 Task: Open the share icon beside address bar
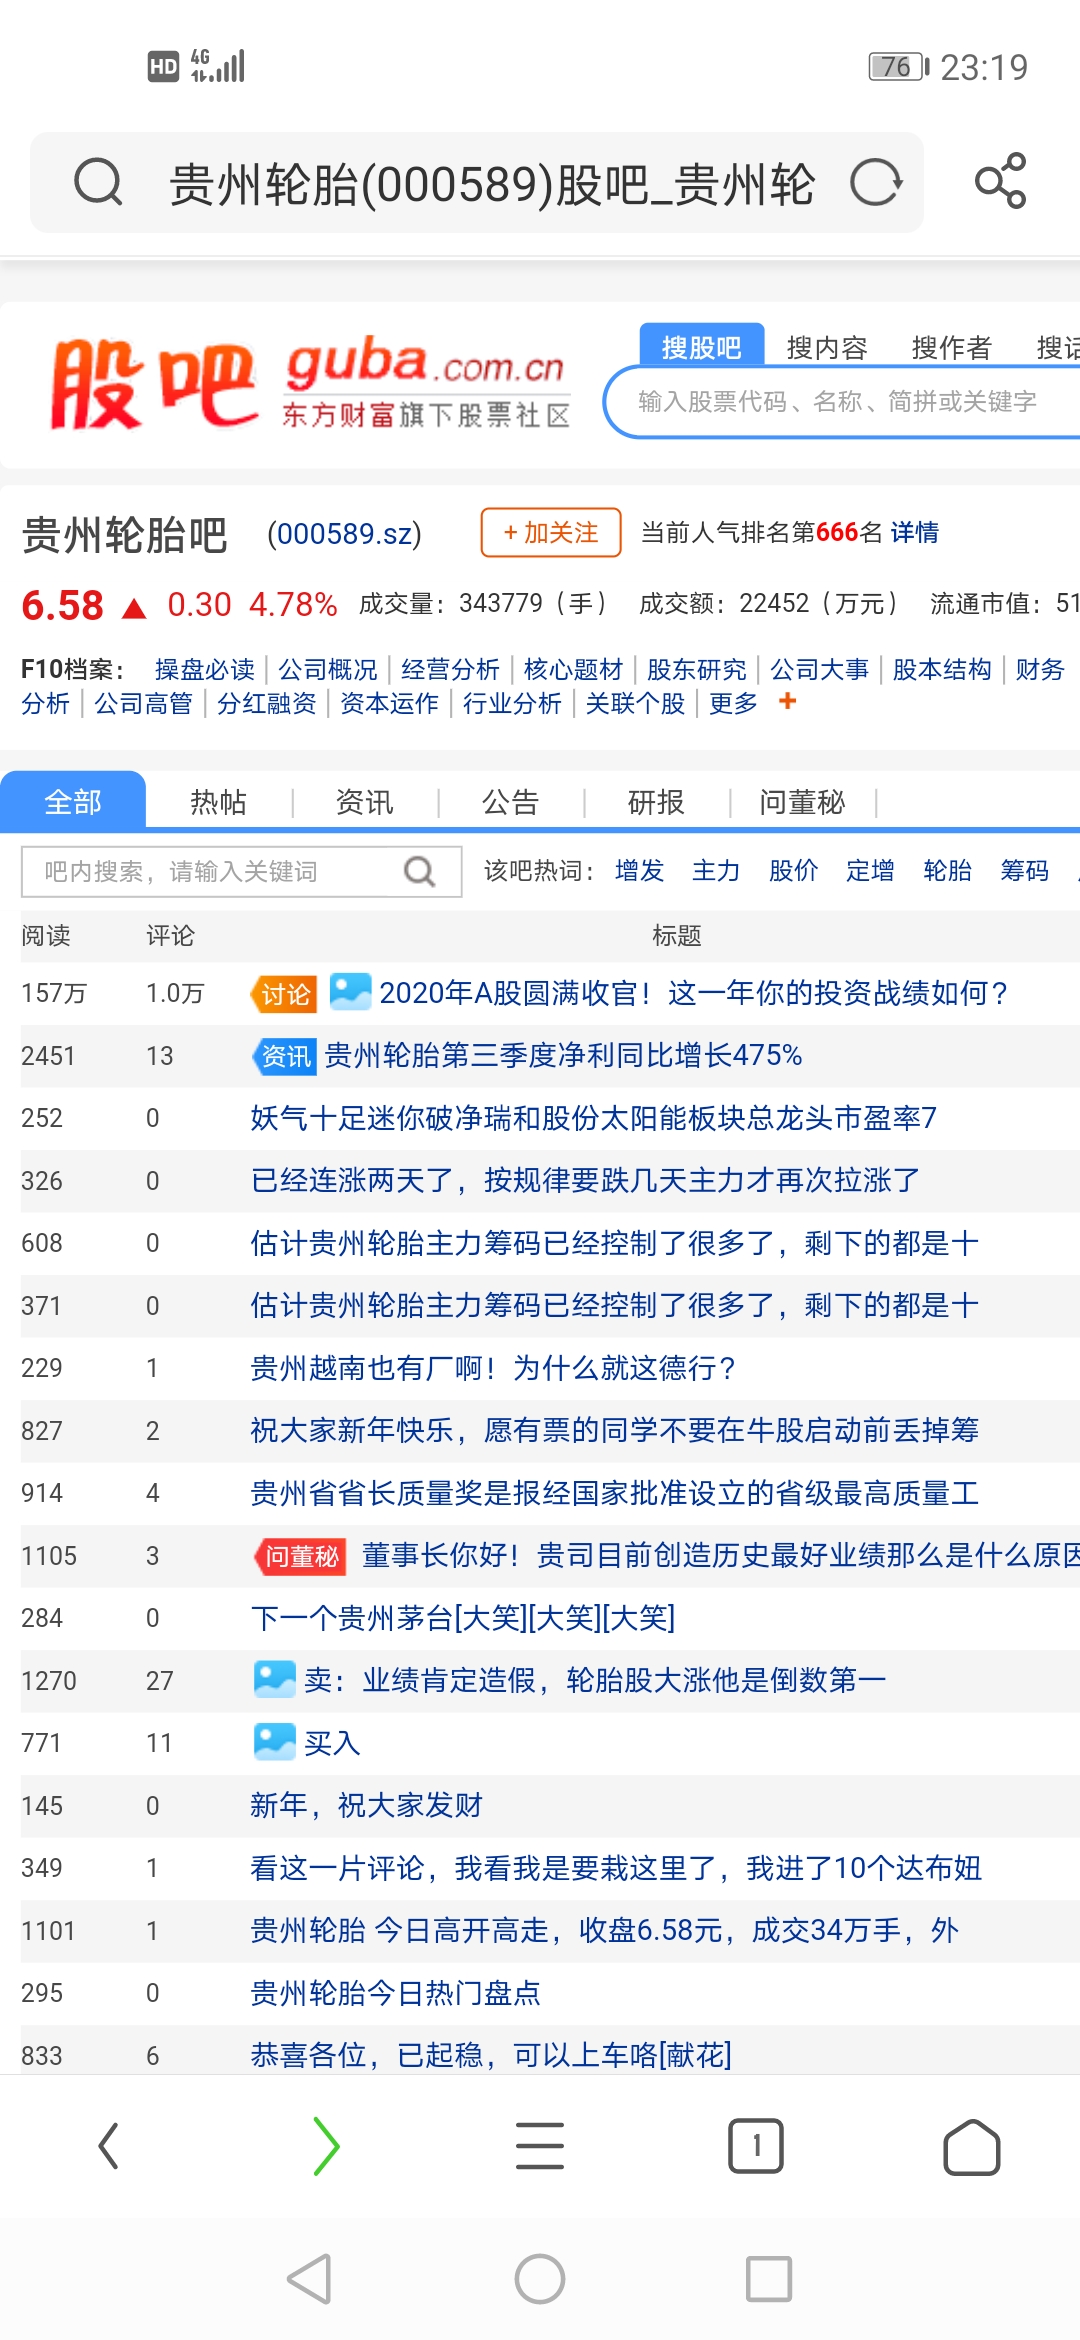[x=1001, y=181]
